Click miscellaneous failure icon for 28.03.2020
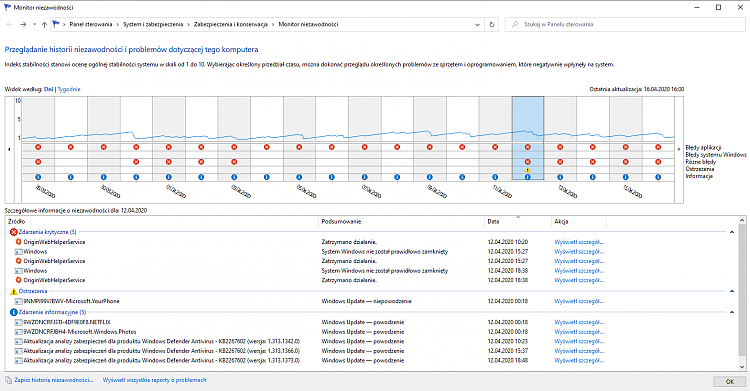The width and height of the screenshot is (750, 391). tap(38, 162)
